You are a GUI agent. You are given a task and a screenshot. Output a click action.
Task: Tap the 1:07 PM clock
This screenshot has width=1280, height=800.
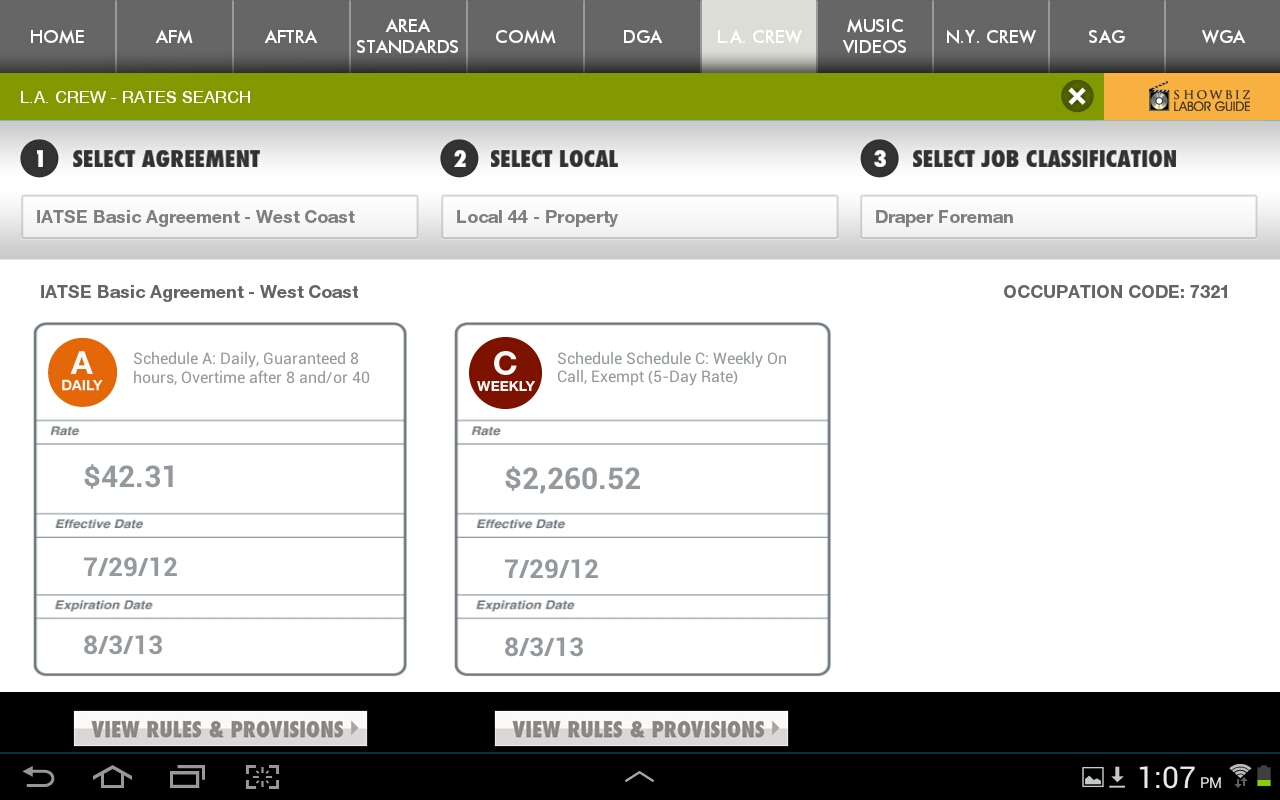coord(1180,777)
